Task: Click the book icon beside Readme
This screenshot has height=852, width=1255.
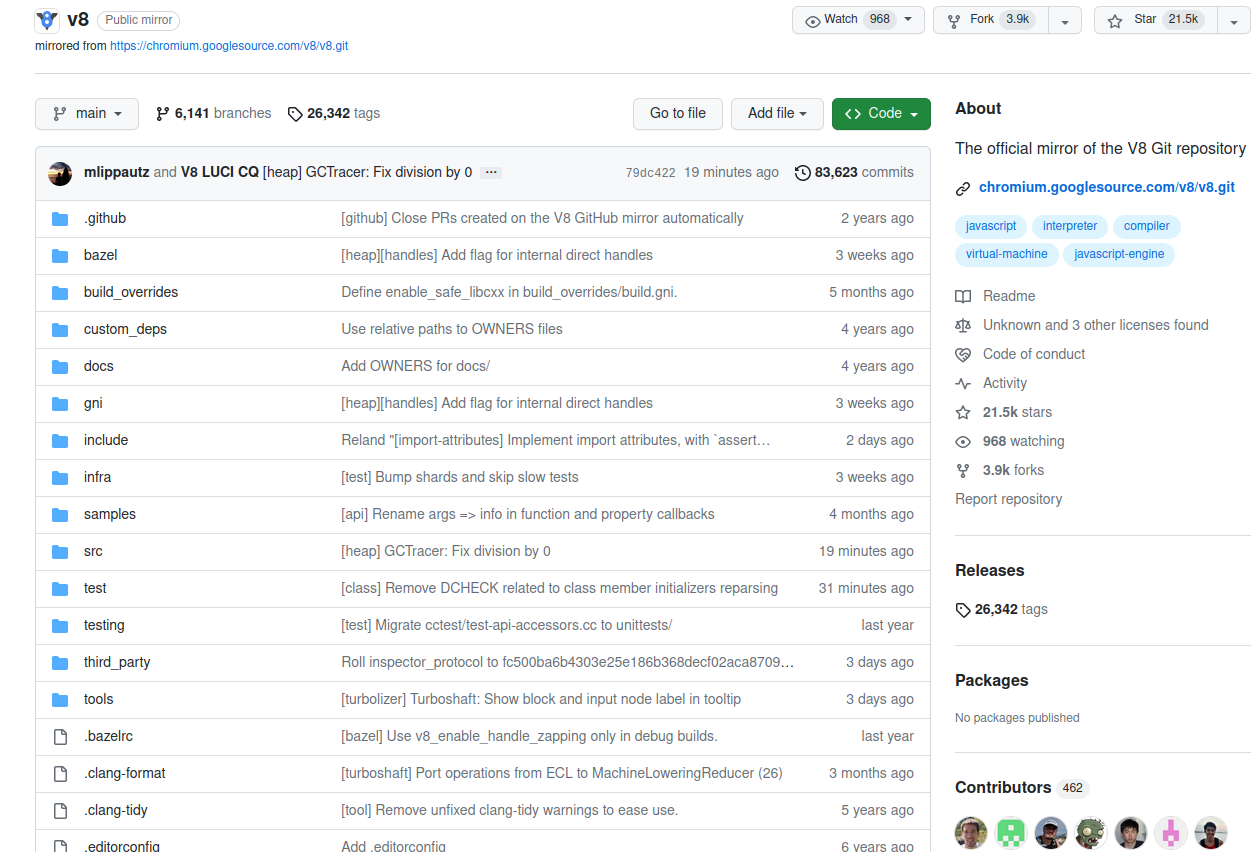Action: (963, 297)
